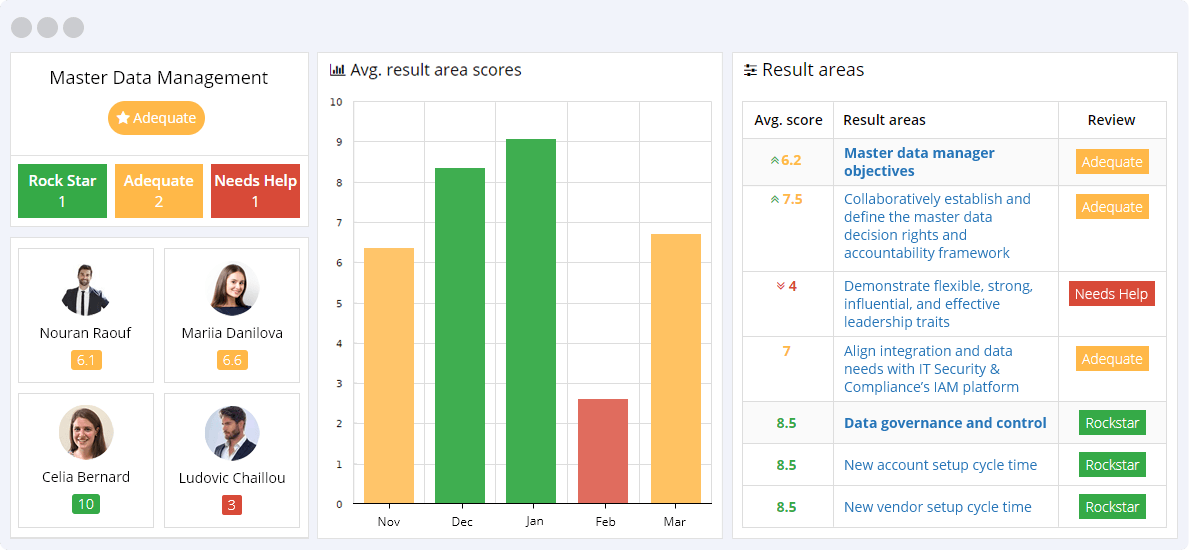Open Celia Bernard's profile photo
Viewport: 1189px width, 550px height.
point(86,432)
